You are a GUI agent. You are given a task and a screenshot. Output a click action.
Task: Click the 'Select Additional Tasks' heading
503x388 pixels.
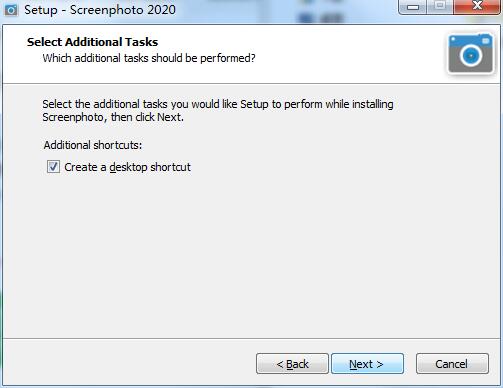click(x=92, y=42)
